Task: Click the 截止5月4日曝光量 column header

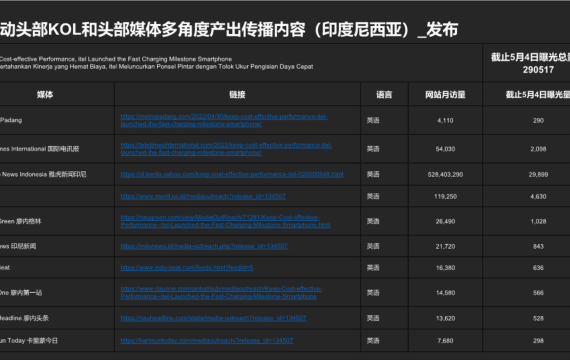Action: tap(538, 95)
